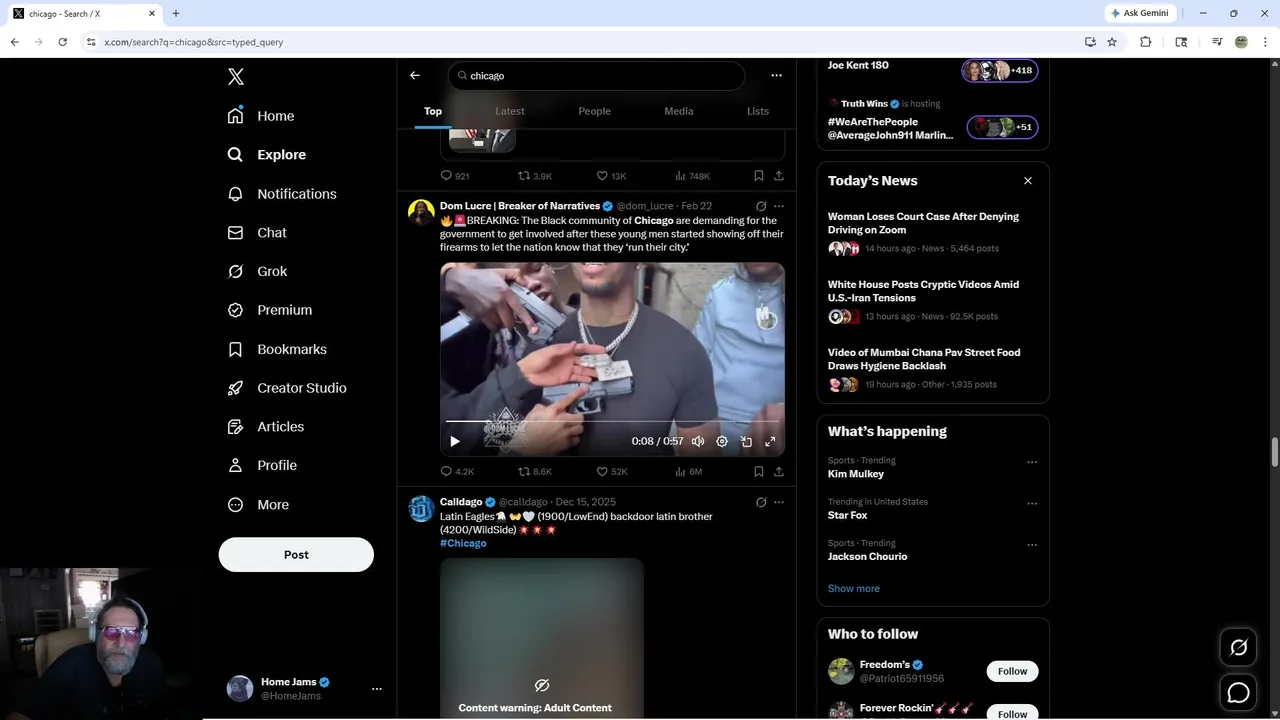Image resolution: width=1280 pixels, height=720 pixels.
Task: Reload the browser page
Action: click(62, 42)
